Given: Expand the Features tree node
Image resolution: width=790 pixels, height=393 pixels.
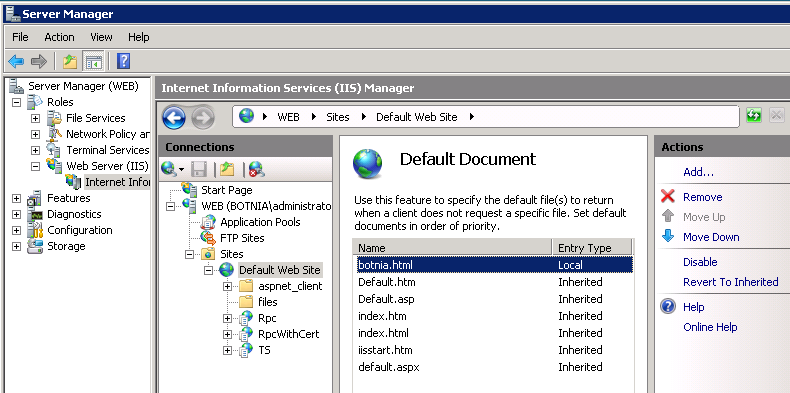Looking at the screenshot, I should [16, 198].
